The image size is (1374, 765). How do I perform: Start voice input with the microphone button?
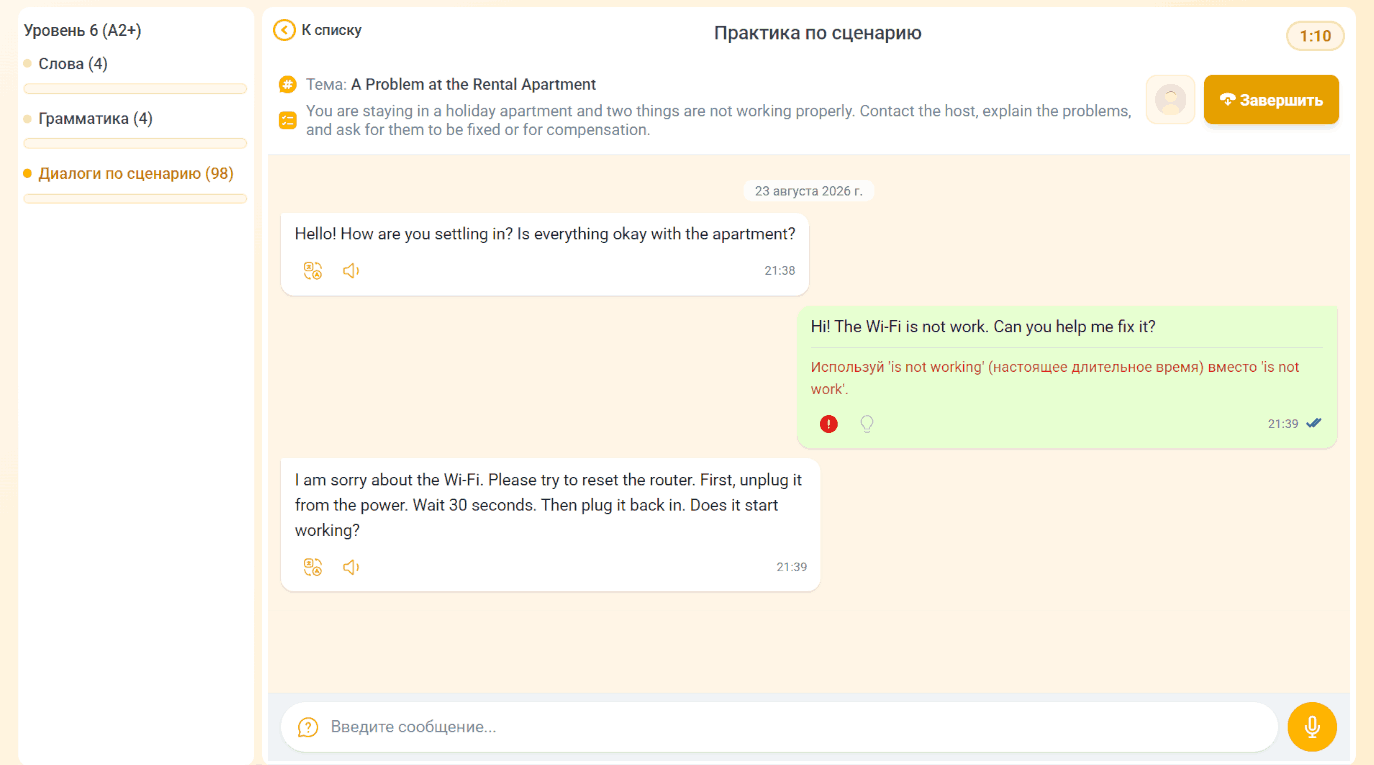pyautogui.click(x=1312, y=727)
